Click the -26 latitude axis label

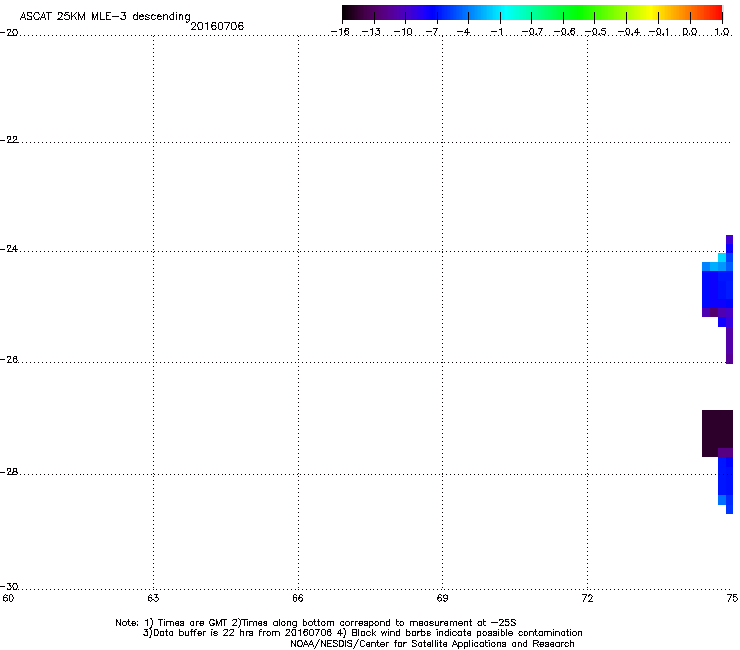(x=9, y=360)
